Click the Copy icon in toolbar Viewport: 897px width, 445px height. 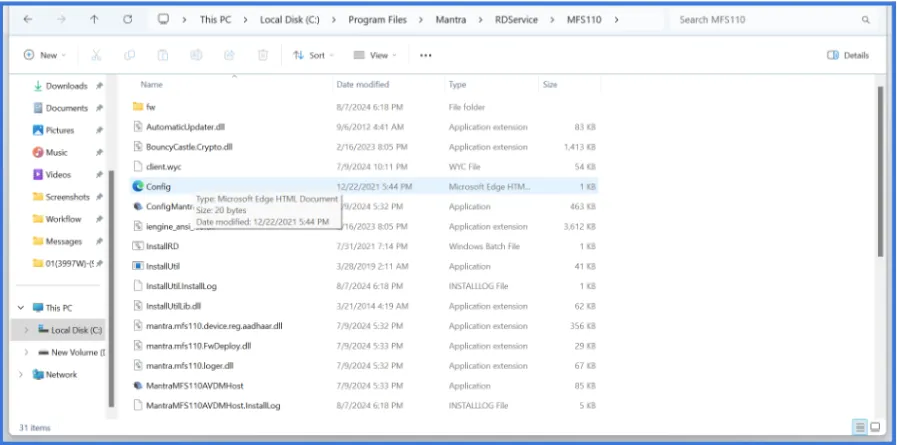pos(129,55)
